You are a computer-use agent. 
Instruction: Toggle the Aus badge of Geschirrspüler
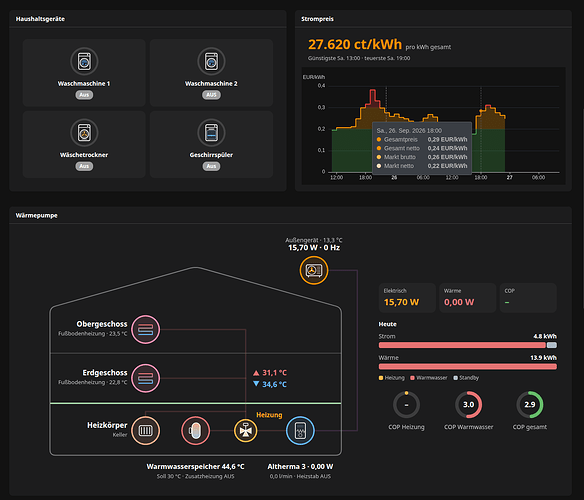pos(211,166)
